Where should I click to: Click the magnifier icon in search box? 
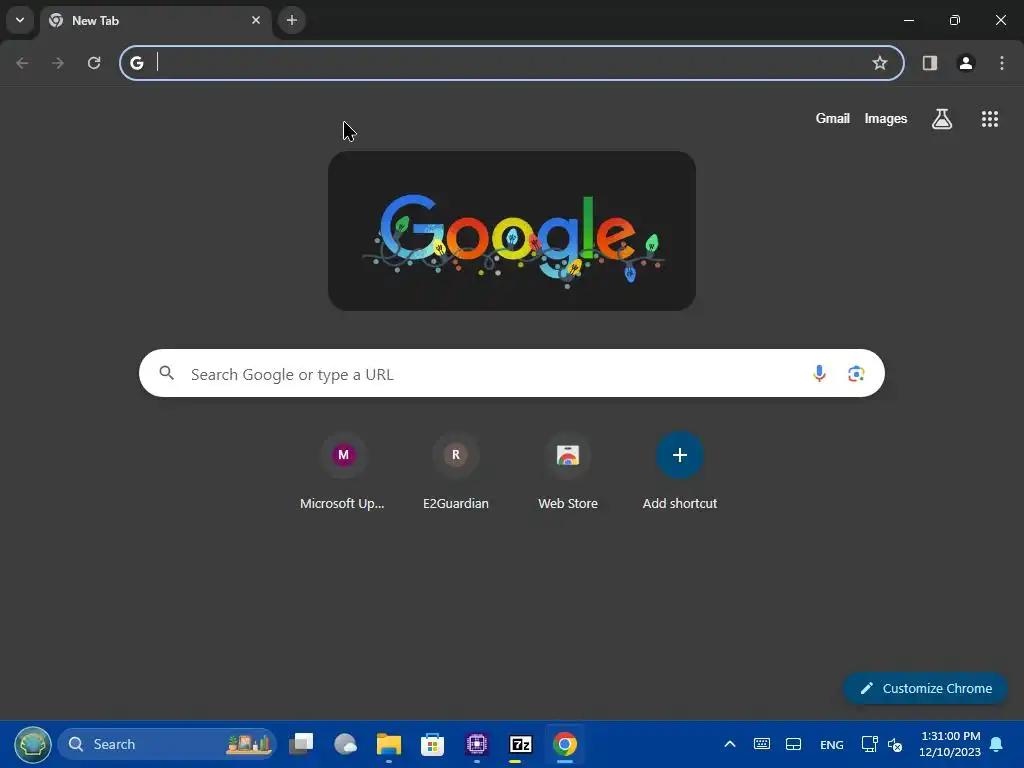pos(167,373)
